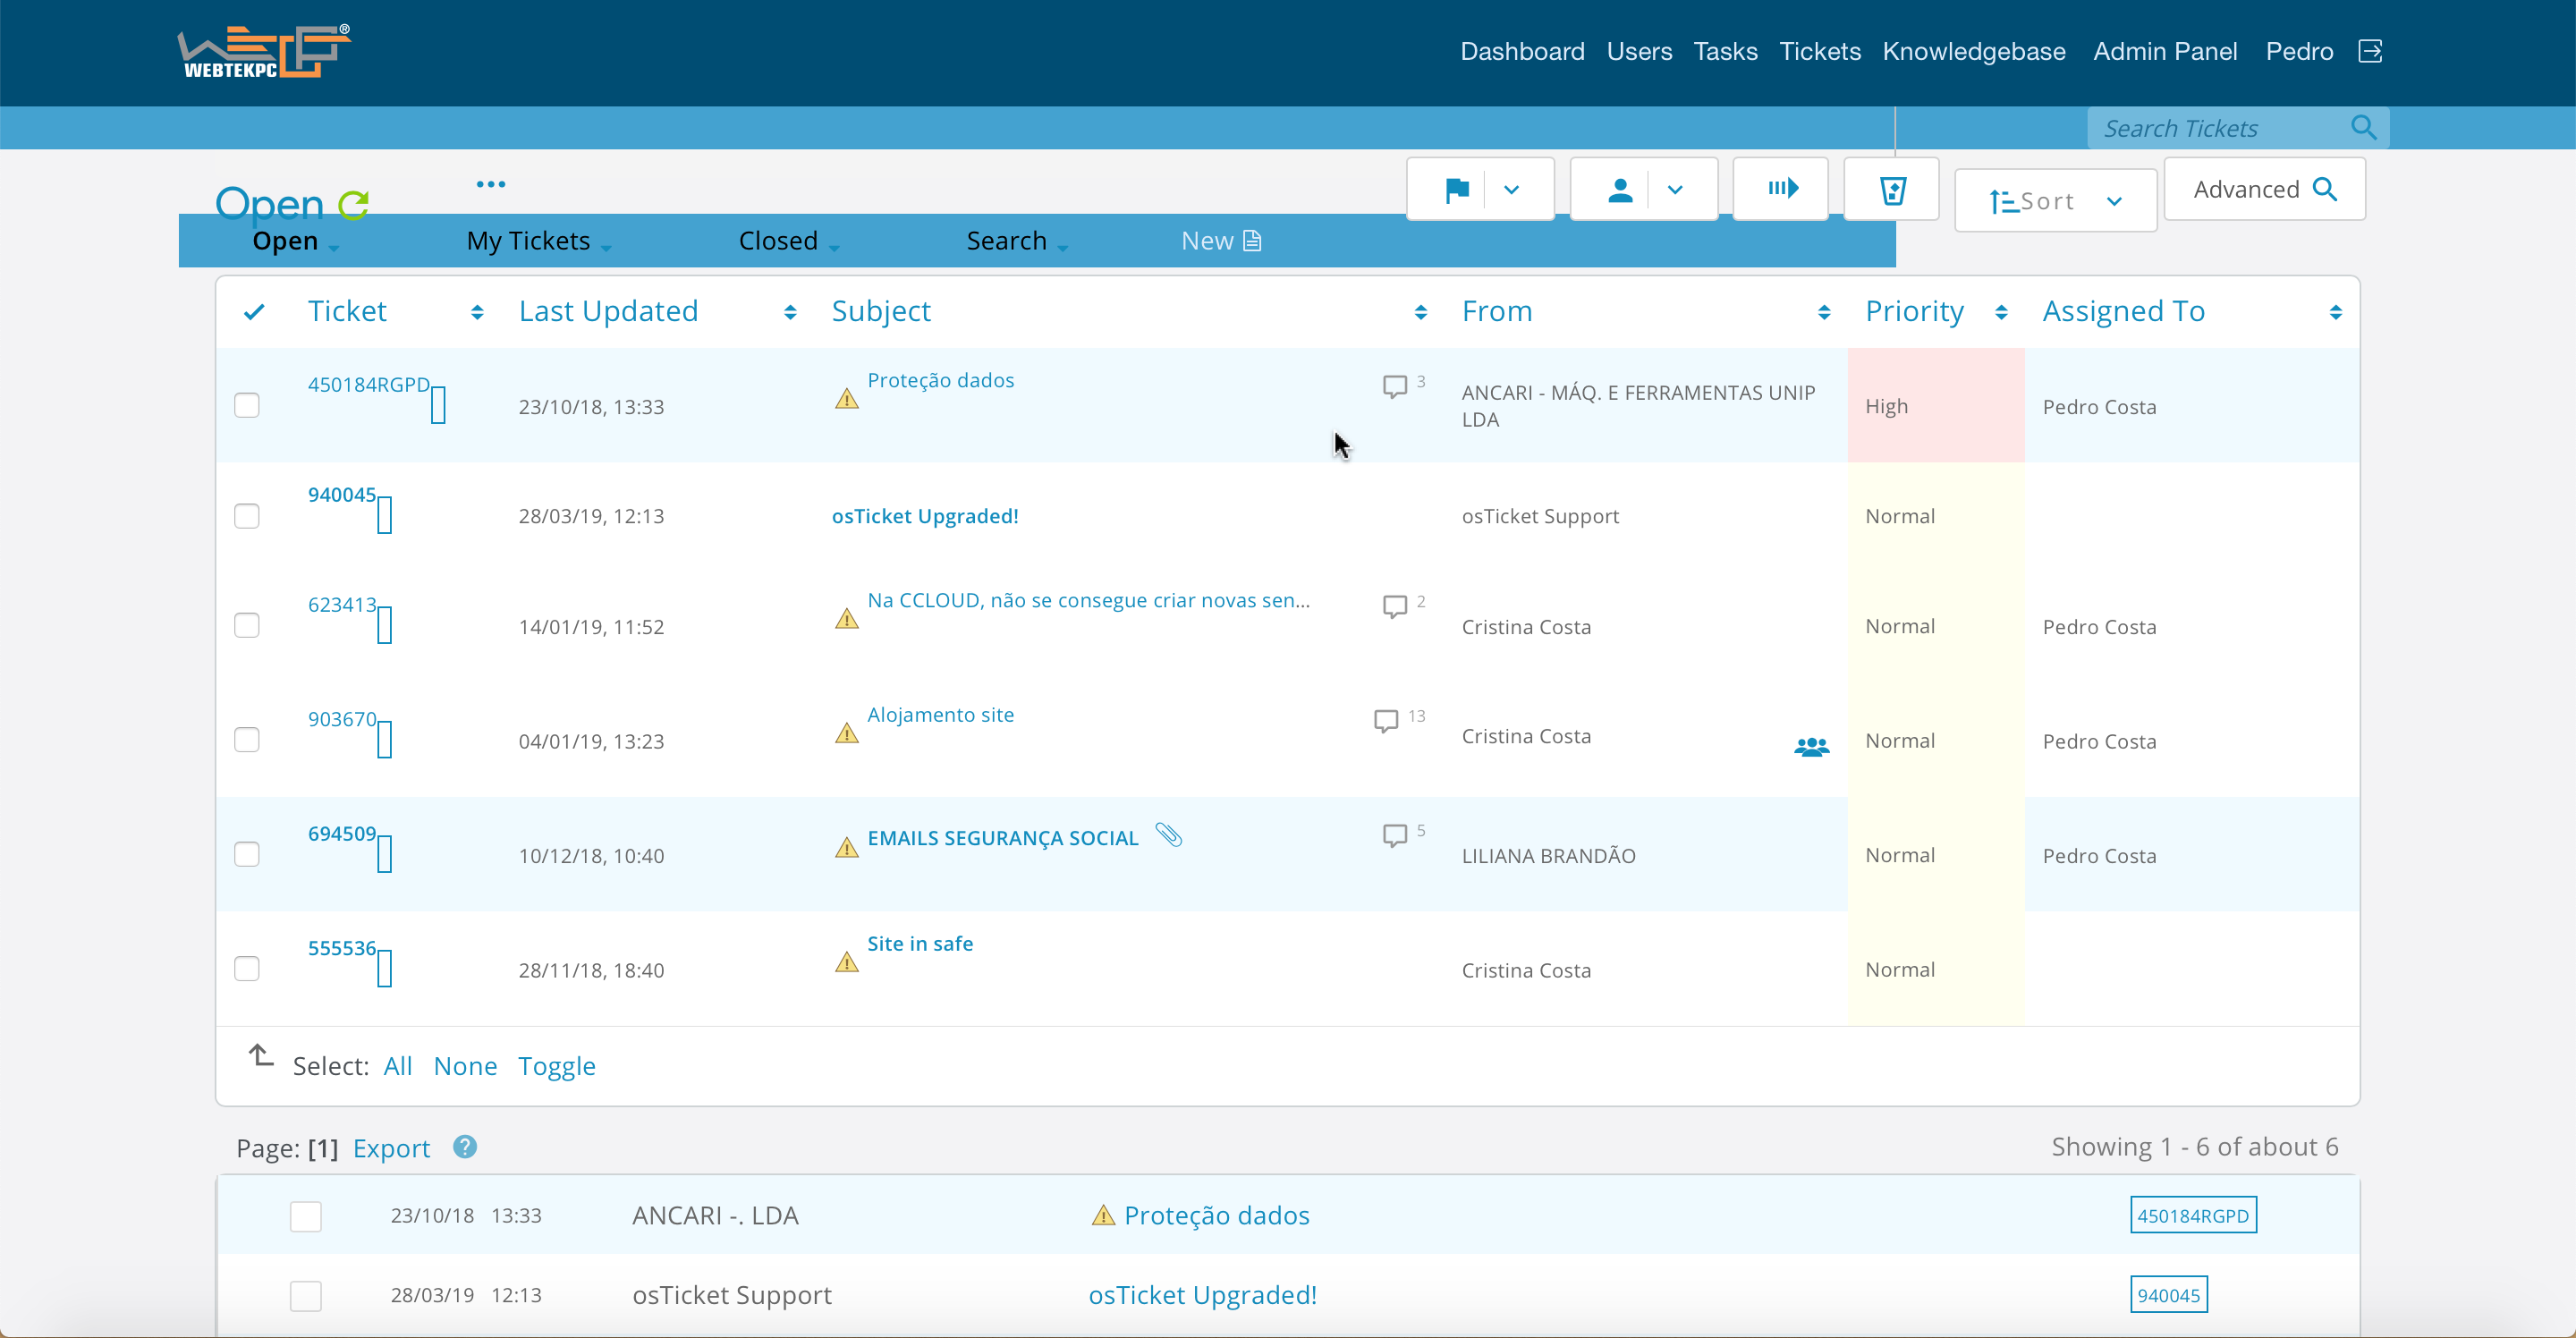Click the paperclip attachment icon on EMAILS SEGURANÇA SOCIAL
Viewport: 2576px width, 1338px height.
pos(1169,835)
